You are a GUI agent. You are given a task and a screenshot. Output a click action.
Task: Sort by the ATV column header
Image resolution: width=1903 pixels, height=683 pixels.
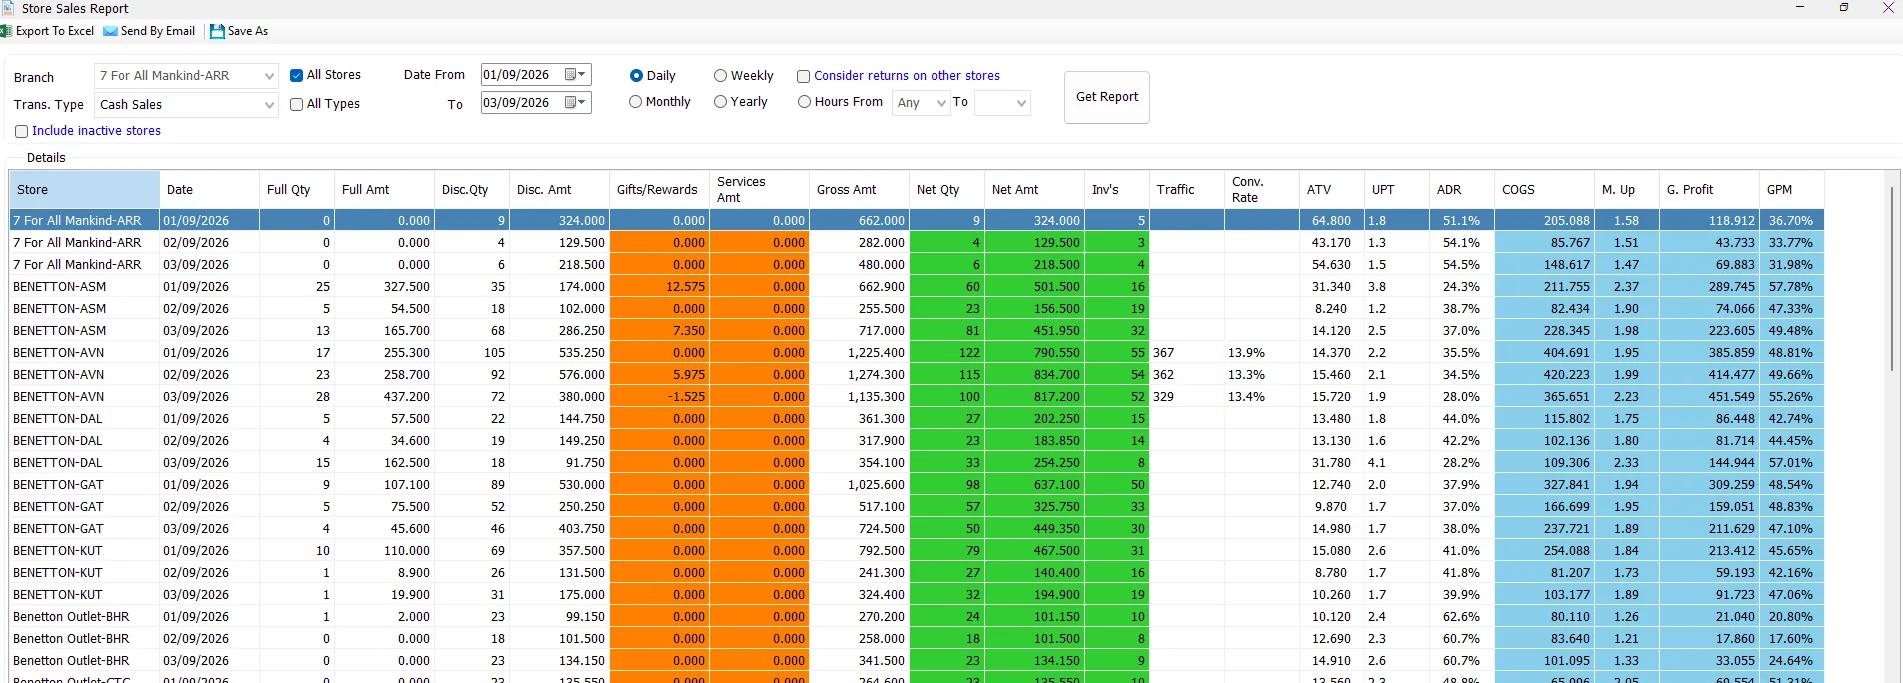pyautogui.click(x=1332, y=190)
